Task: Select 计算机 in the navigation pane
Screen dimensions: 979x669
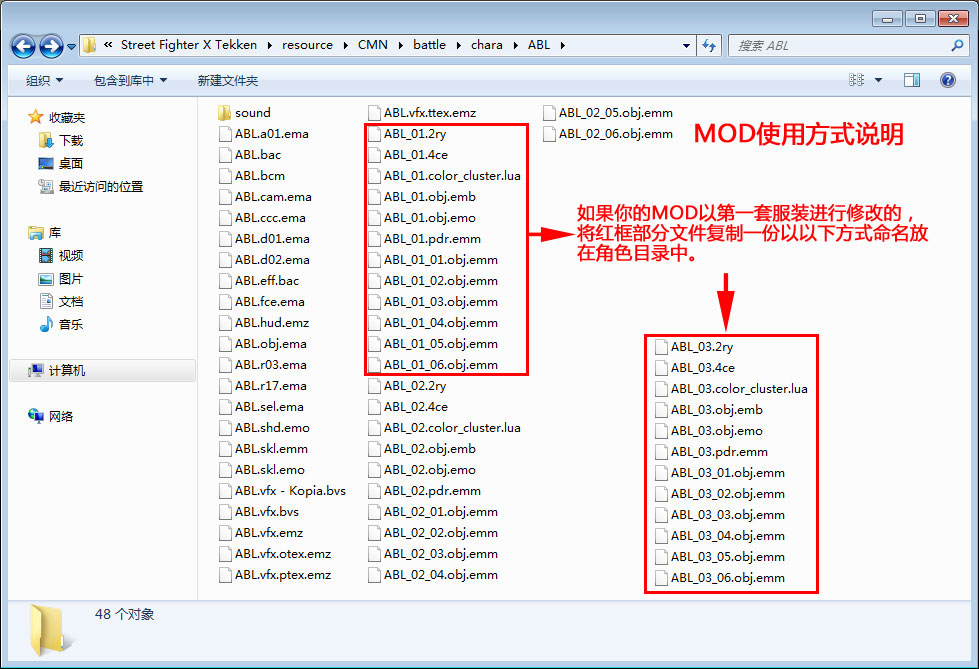Action: coord(67,371)
